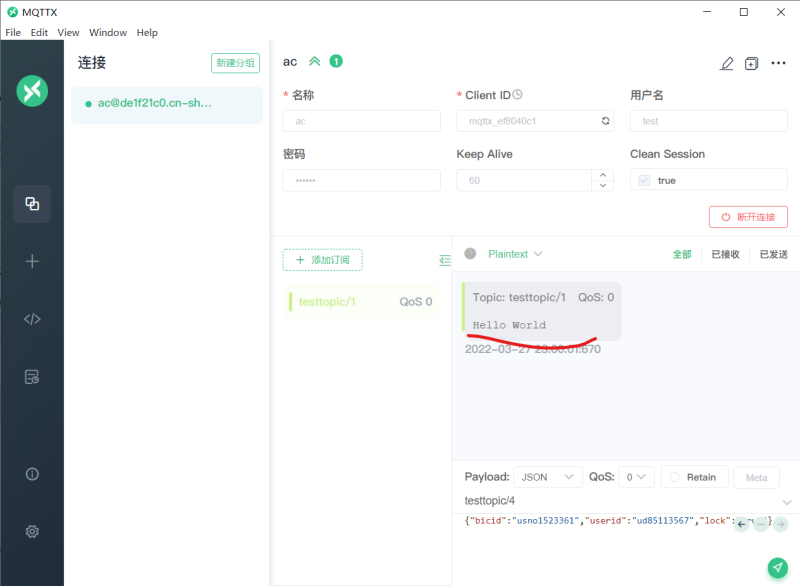Click the 新建分组 new group button
The image size is (800, 586).
pos(235,63)
